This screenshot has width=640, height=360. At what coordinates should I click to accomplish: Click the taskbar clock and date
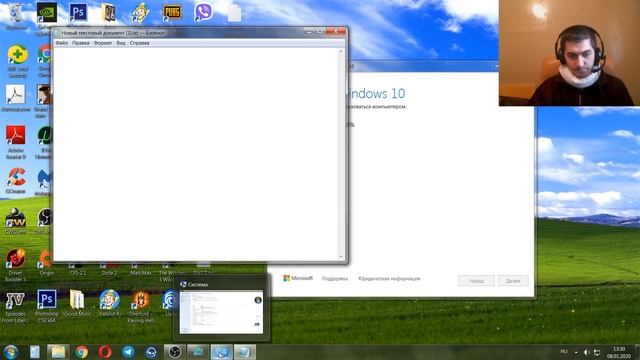pos(619,353)
